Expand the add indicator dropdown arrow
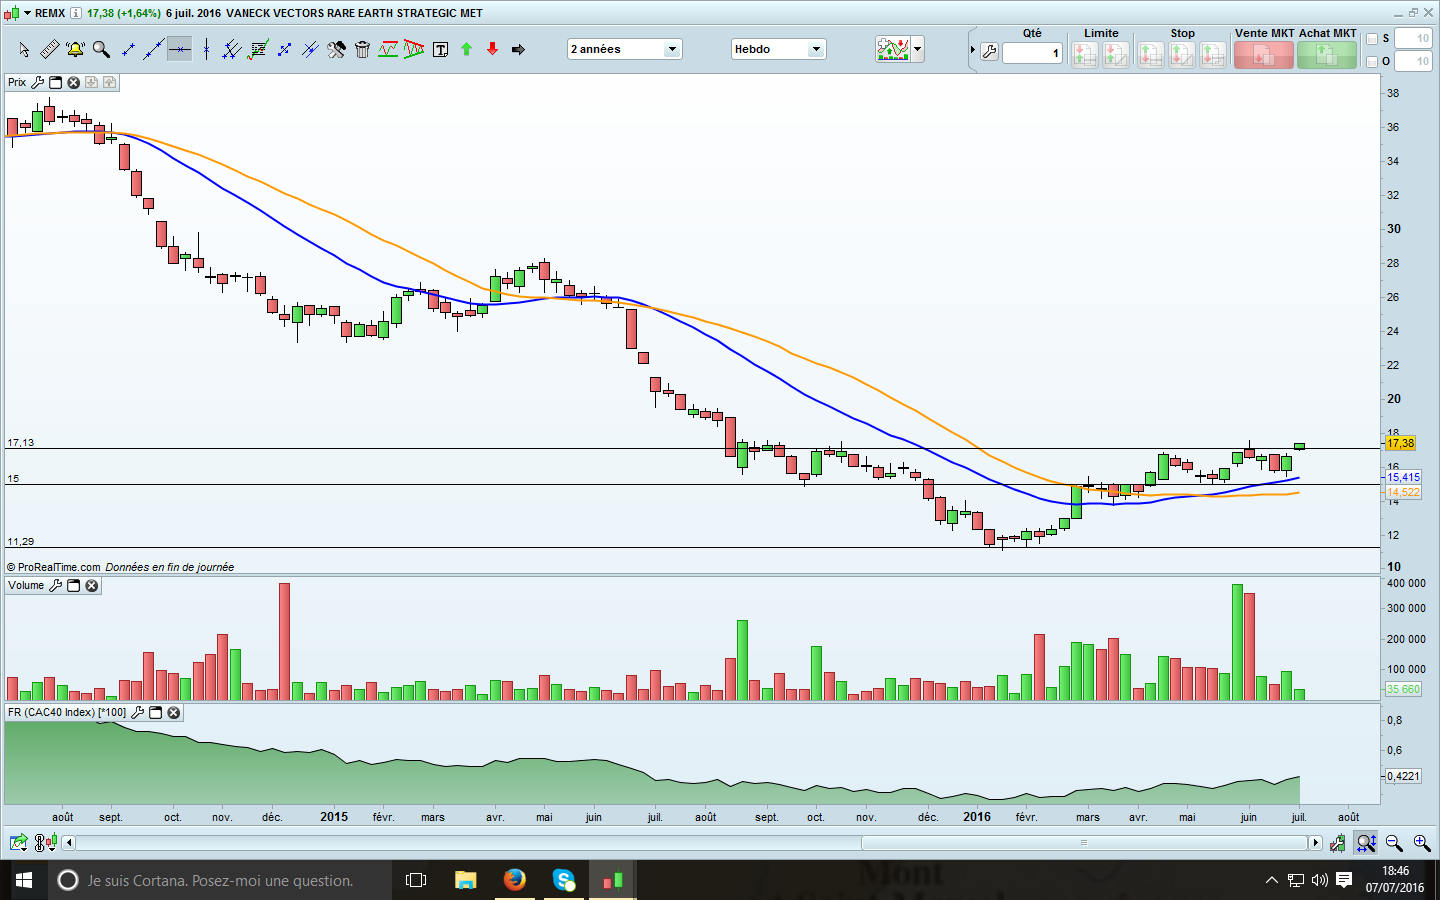The width and height of the screenshot is (1440, 900). tap(917, 49)
